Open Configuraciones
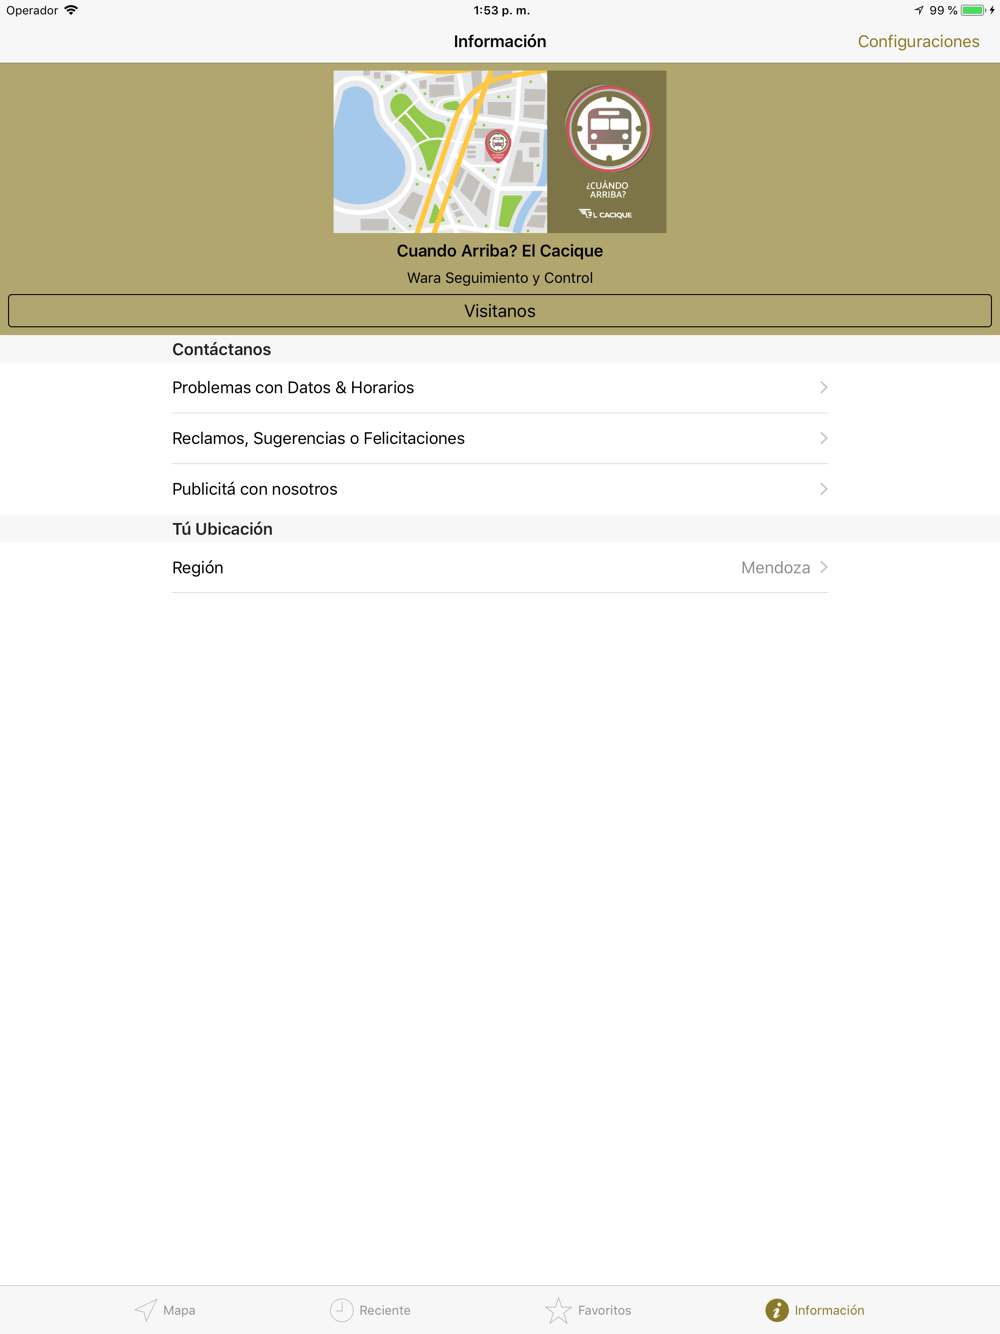The image size is (1000, 1334). tap(918, 41)
